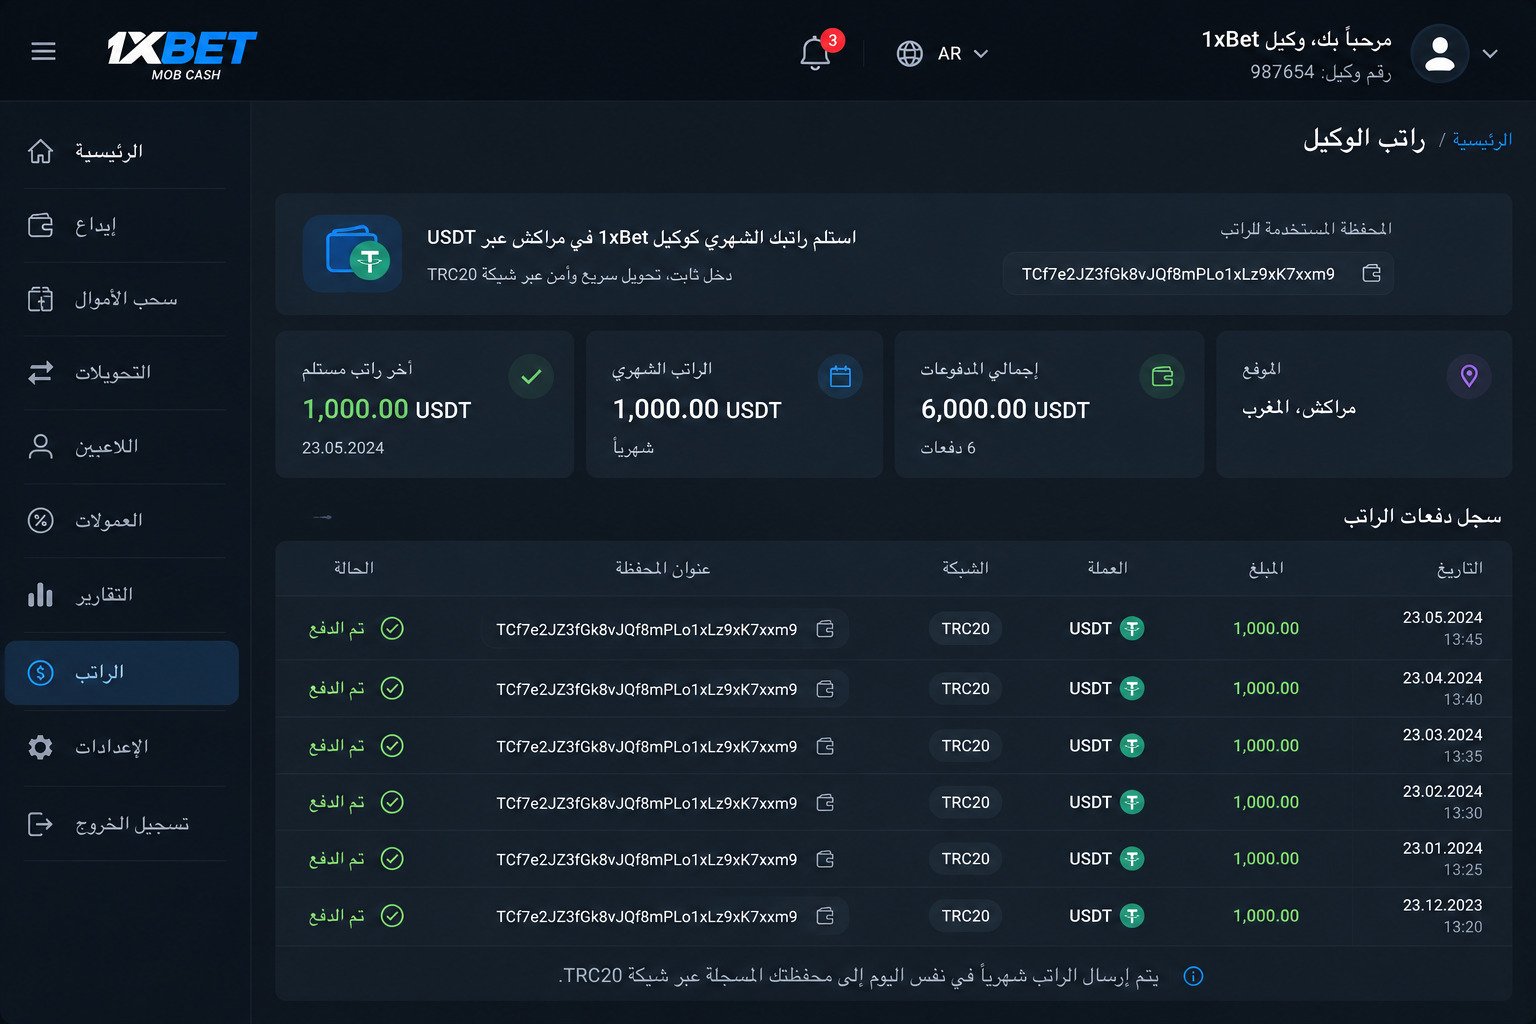Click الشبكة network column header
The image size is (1536, 1024).
965,568
